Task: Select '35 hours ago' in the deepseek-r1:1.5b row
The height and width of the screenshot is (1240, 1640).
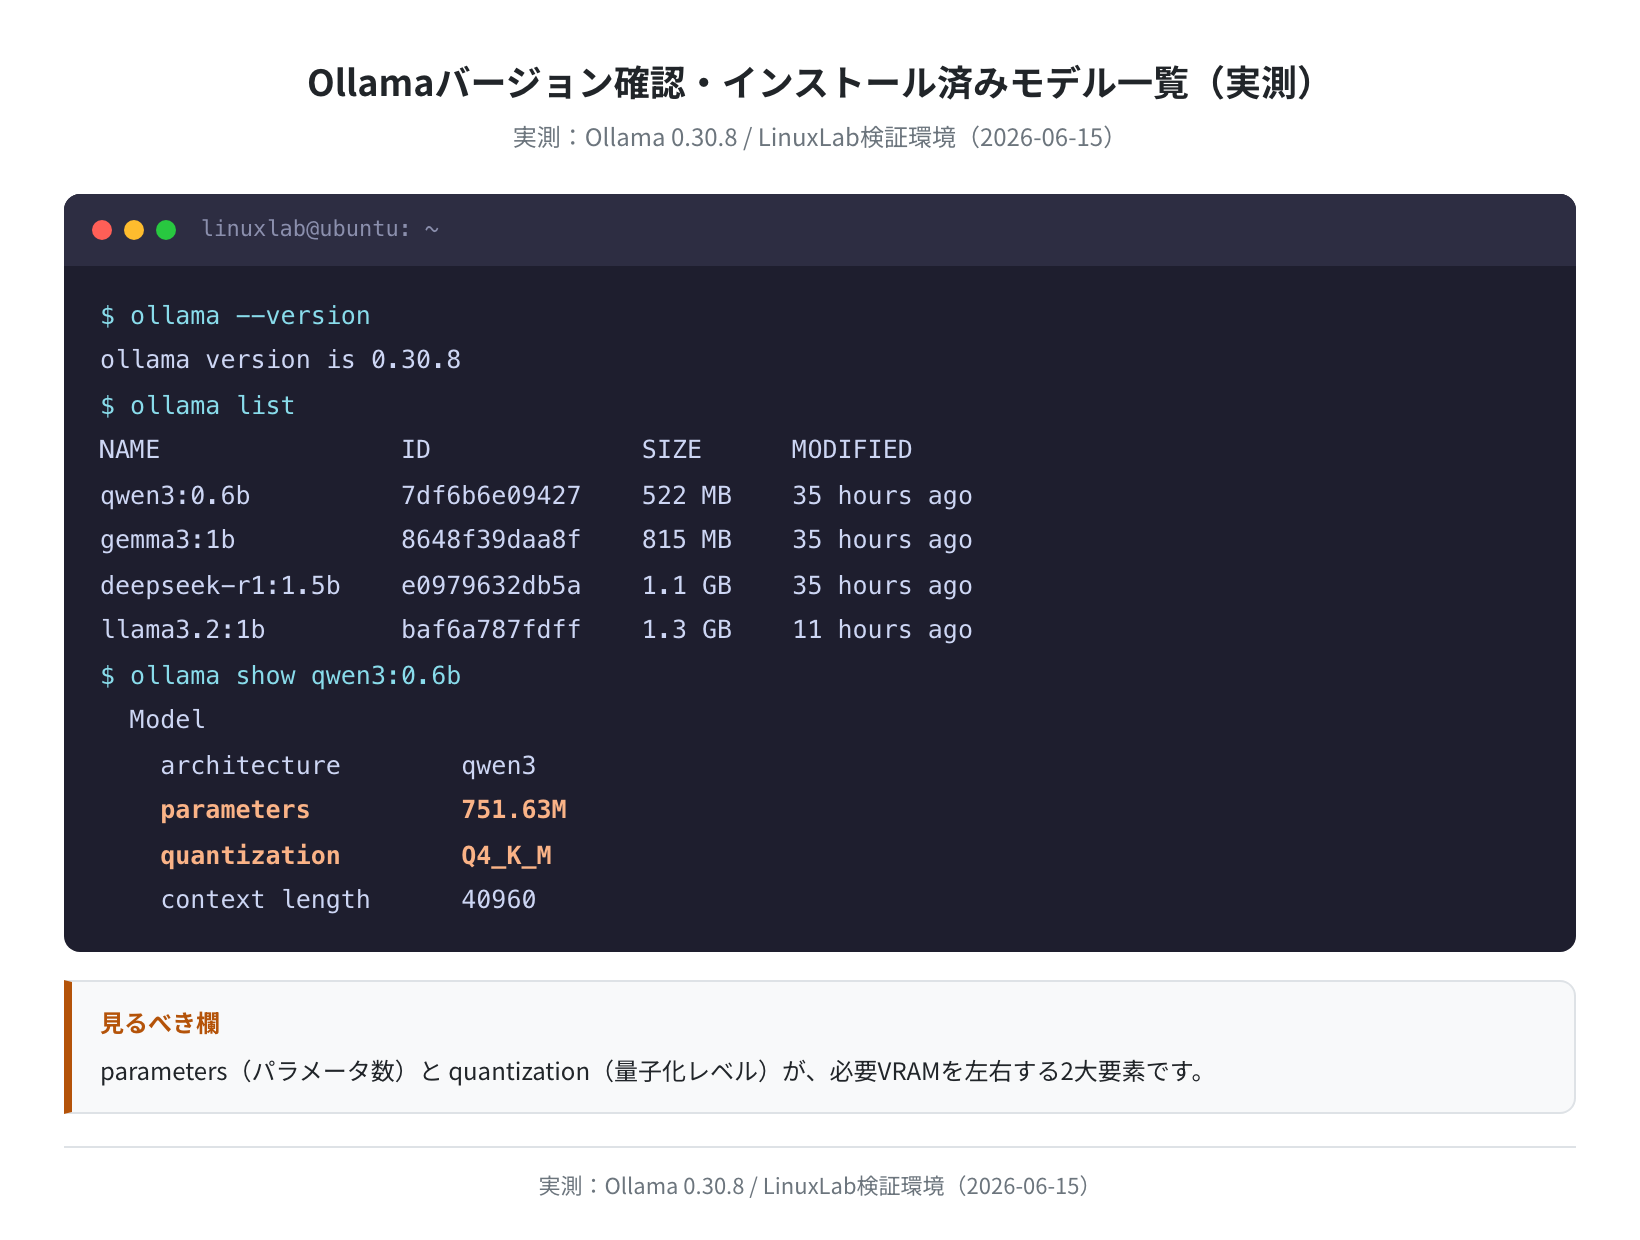Action: pos(882,586)
